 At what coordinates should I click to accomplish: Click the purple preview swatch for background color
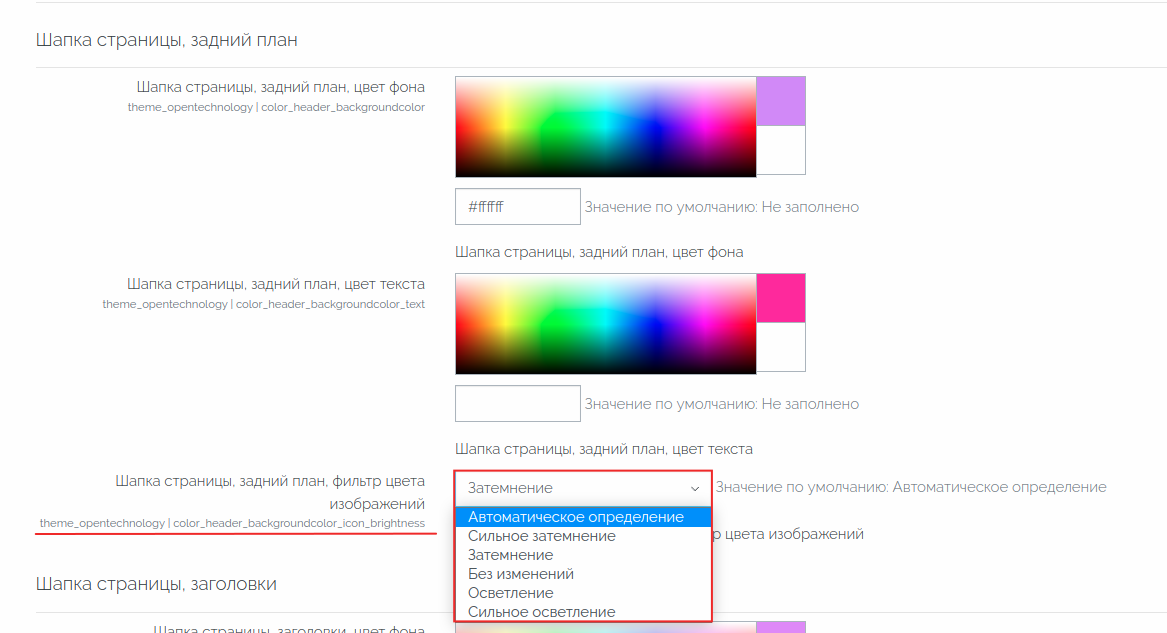781,101
